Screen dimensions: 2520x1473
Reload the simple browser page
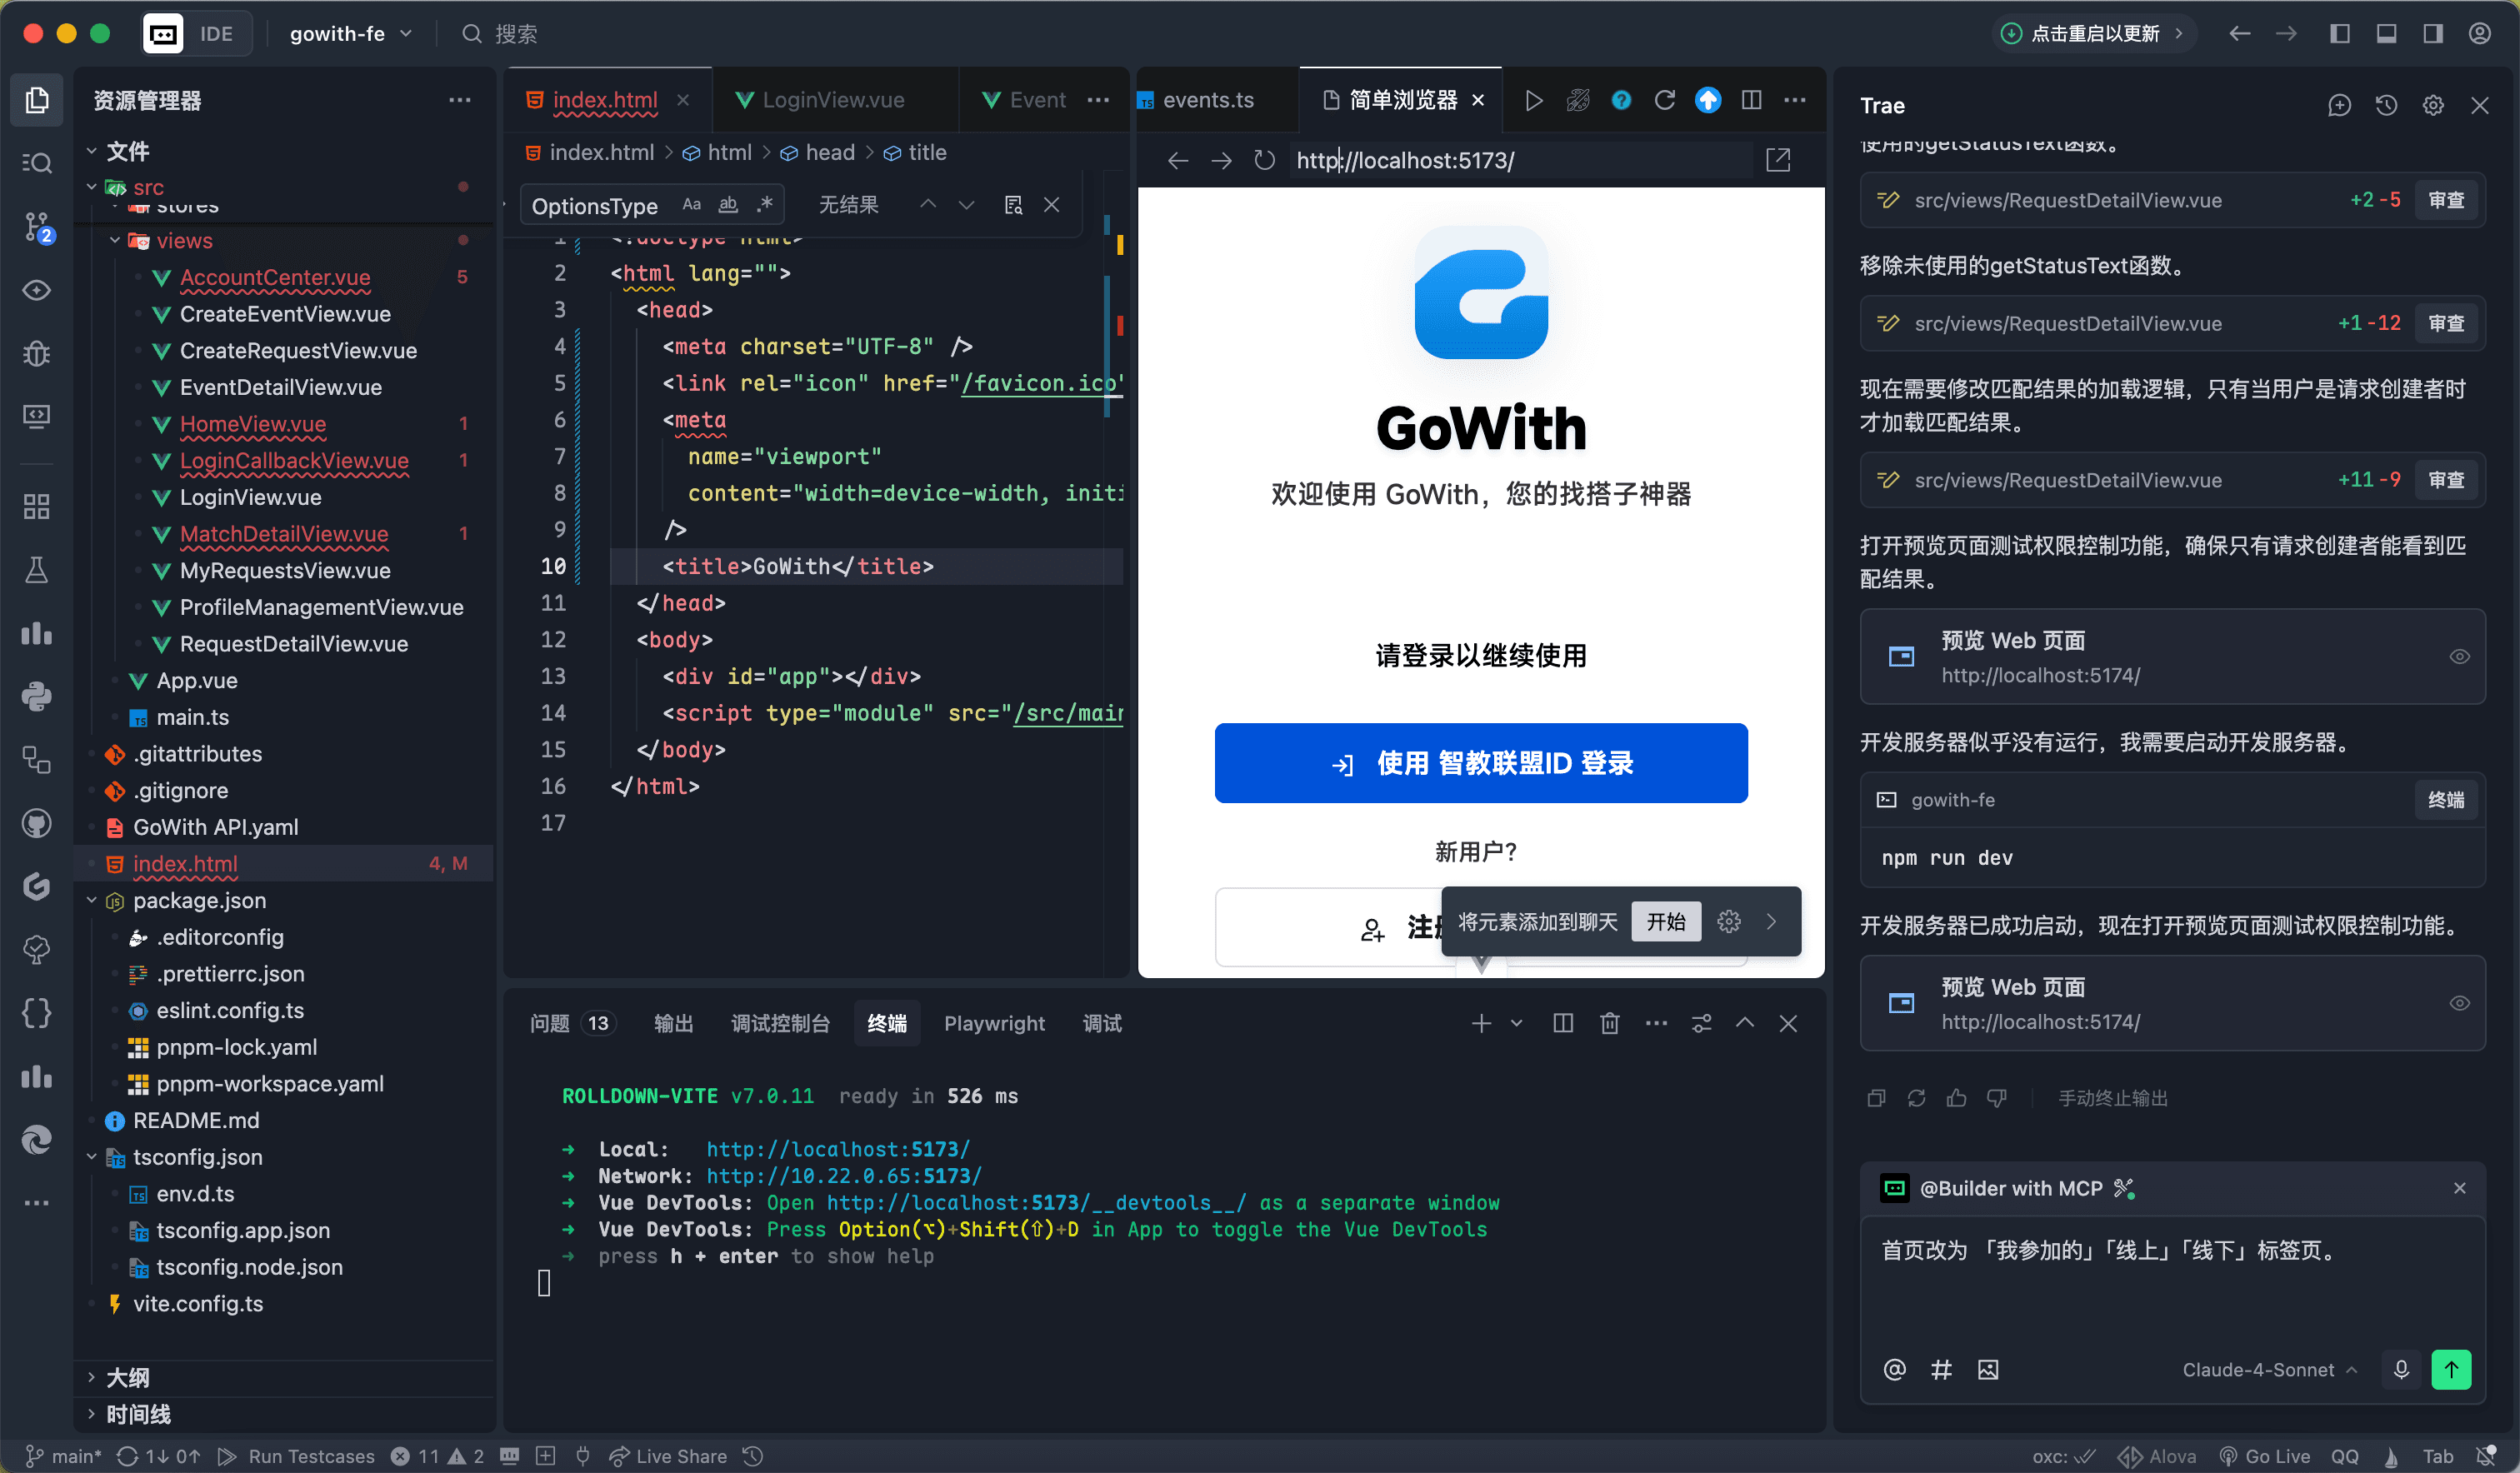[x=1264, y=160]
